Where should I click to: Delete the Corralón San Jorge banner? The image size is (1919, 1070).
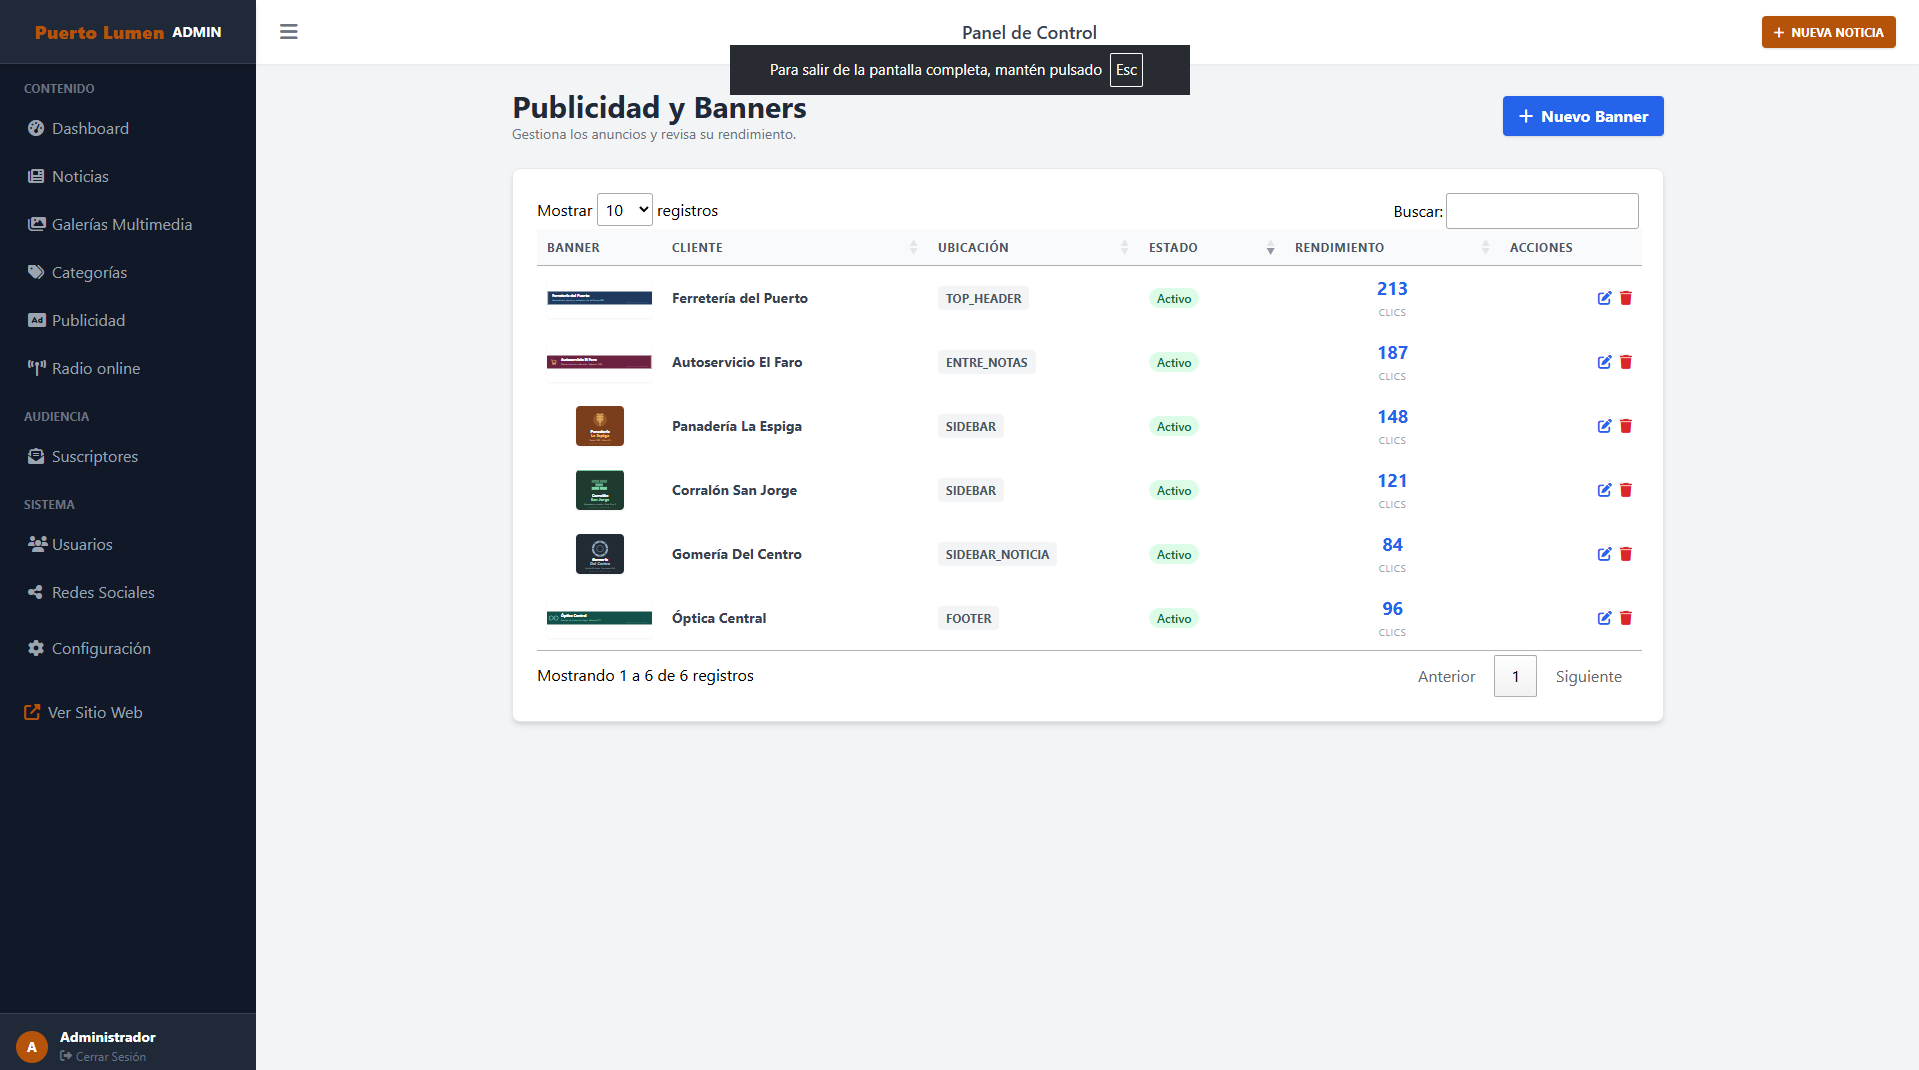coord(1626,490)
